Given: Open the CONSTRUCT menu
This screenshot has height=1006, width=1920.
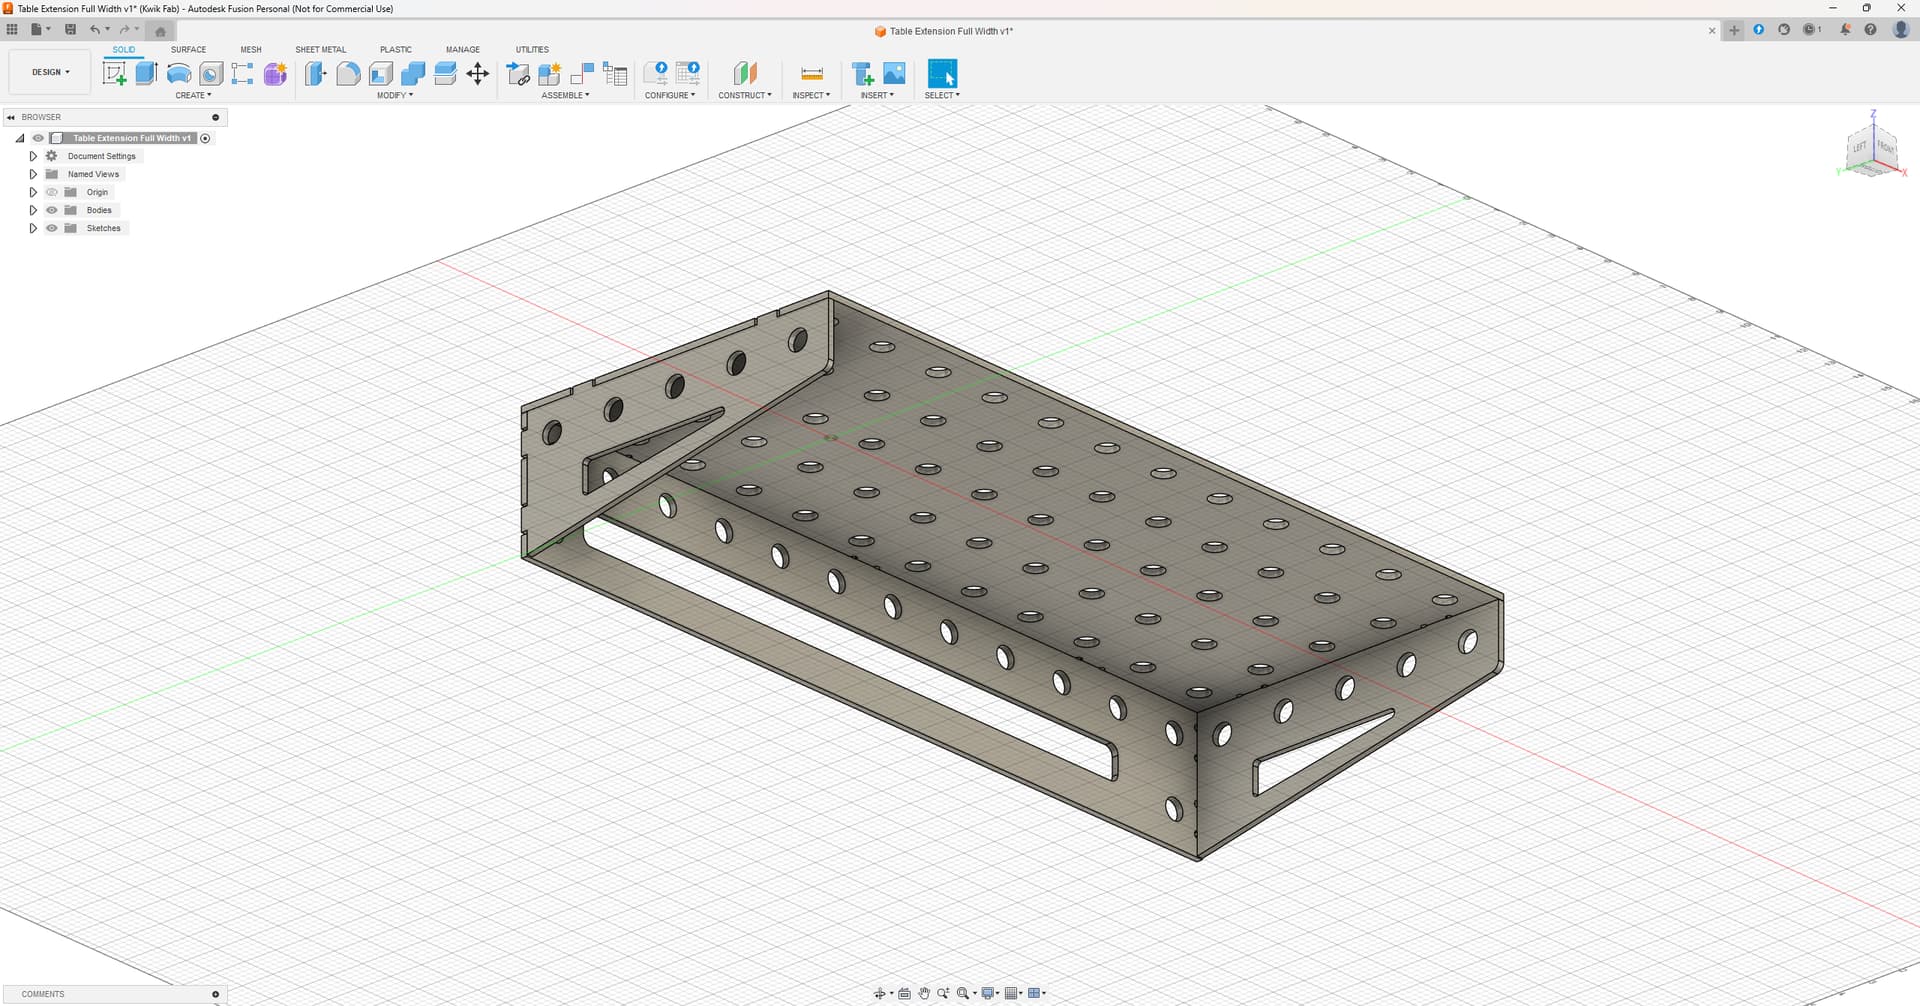Looking at the screenshot, I should 744,95.
